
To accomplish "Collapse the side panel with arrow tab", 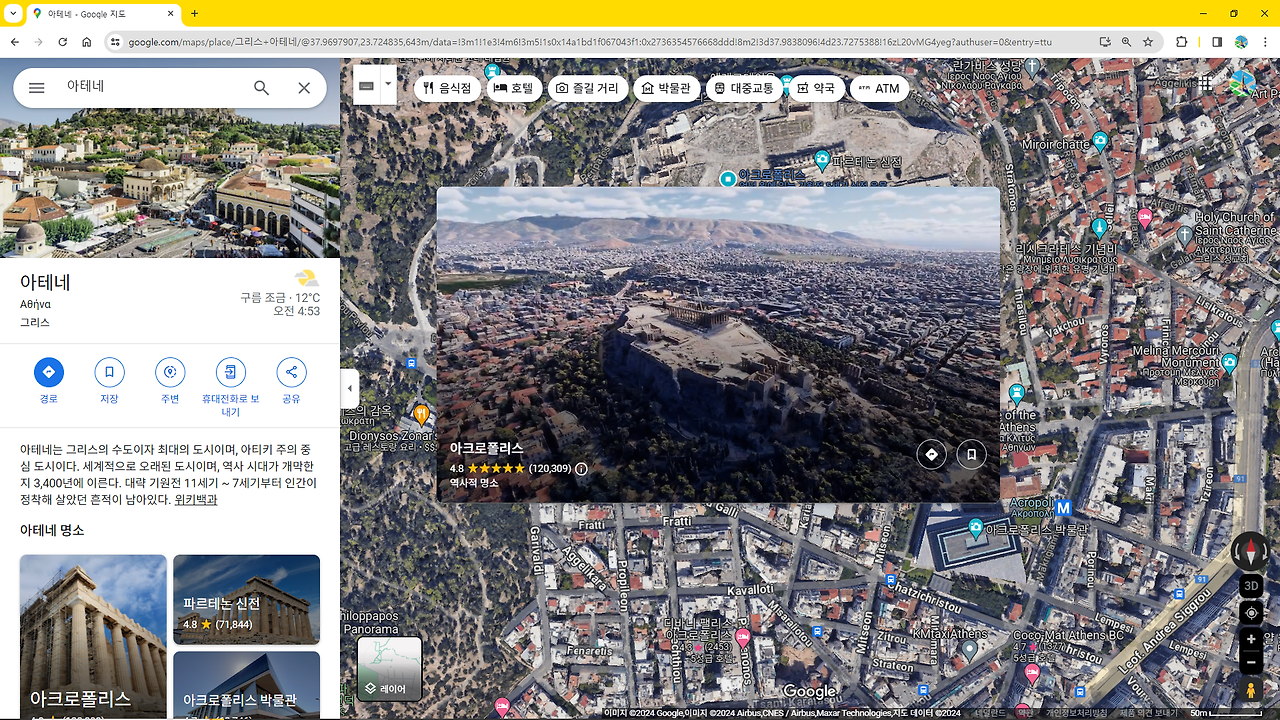I will point(350,388).
